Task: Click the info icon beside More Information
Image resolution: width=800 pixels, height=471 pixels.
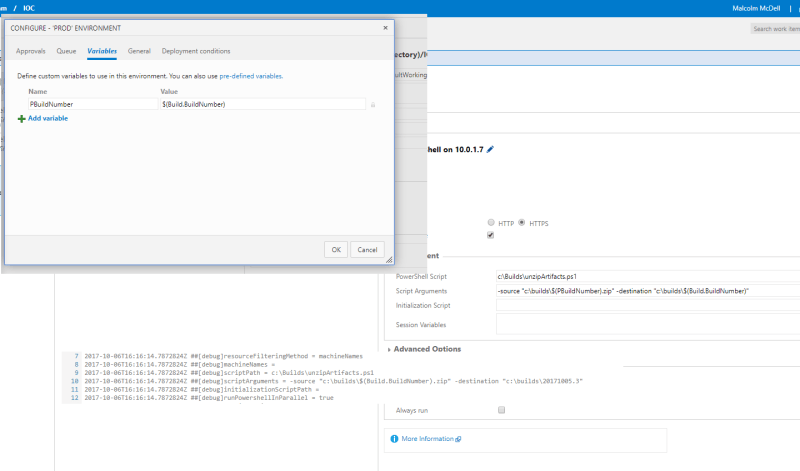Action: (394, 439)
